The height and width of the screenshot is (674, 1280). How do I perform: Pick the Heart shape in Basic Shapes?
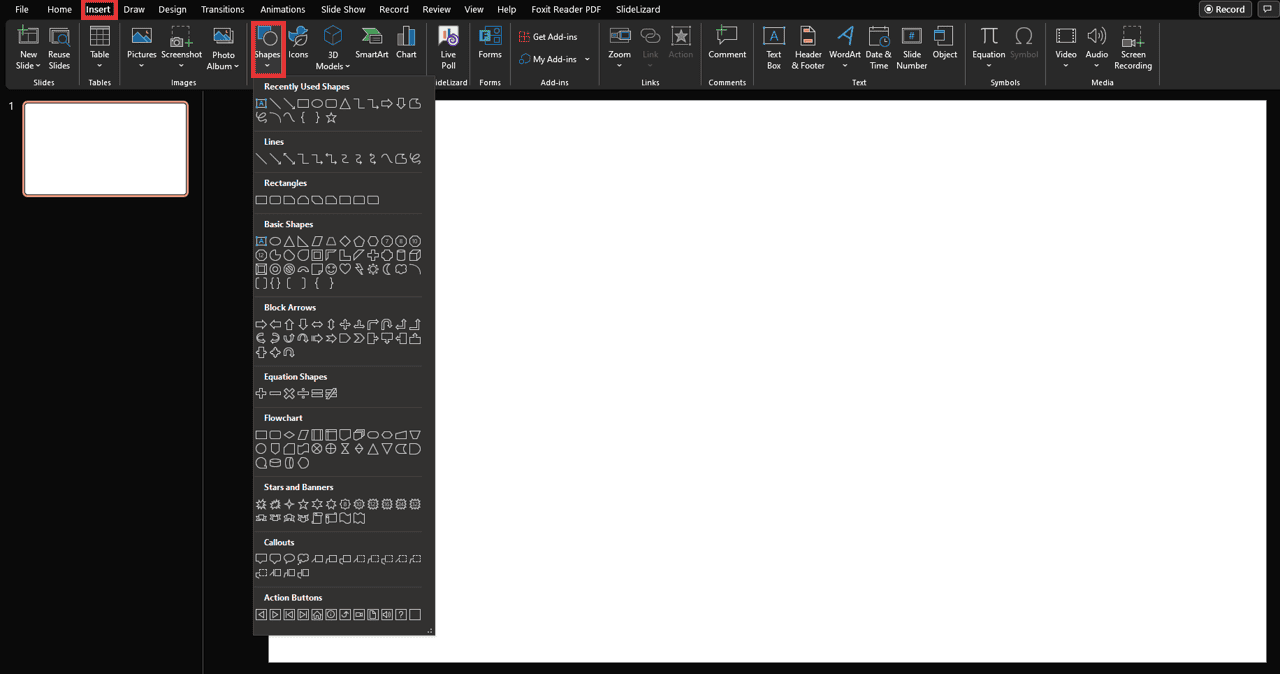345,269
